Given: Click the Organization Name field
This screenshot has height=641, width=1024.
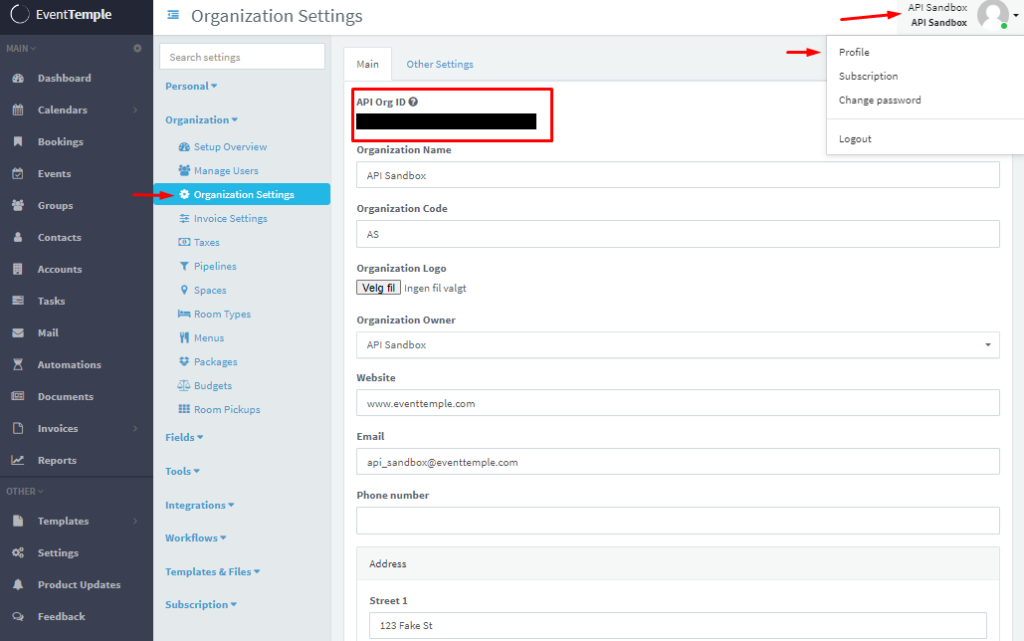Looking at the screenshot, I should click(677, 175).
